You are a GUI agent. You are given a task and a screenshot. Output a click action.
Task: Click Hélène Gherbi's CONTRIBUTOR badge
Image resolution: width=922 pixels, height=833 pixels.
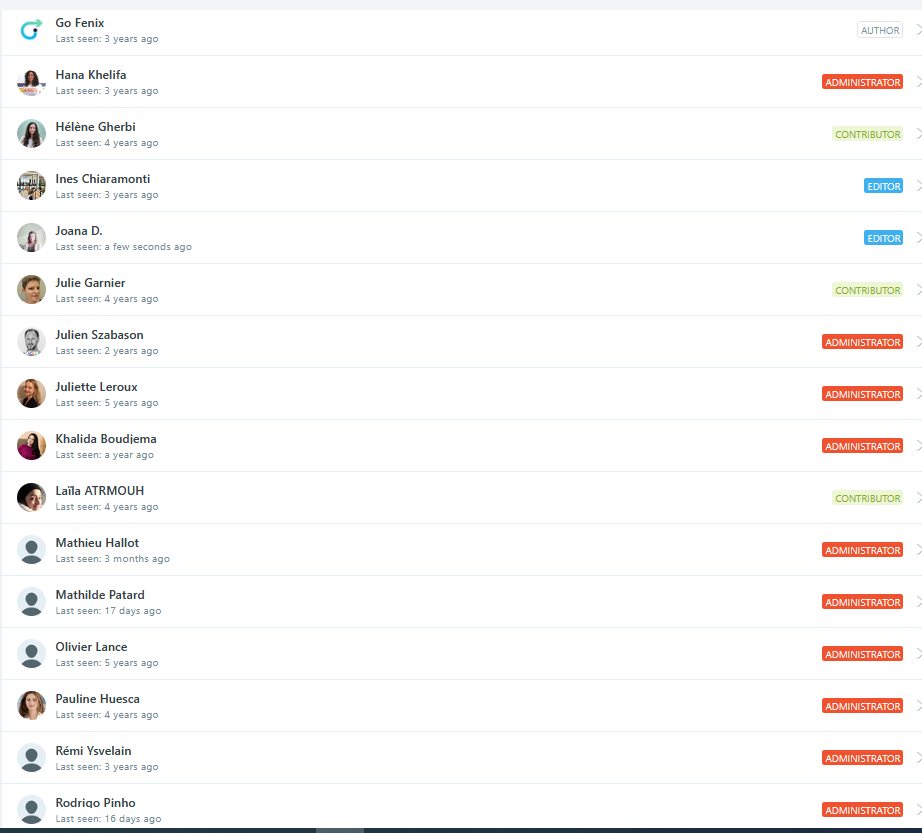pyautogui.click(x=867, y=134)
